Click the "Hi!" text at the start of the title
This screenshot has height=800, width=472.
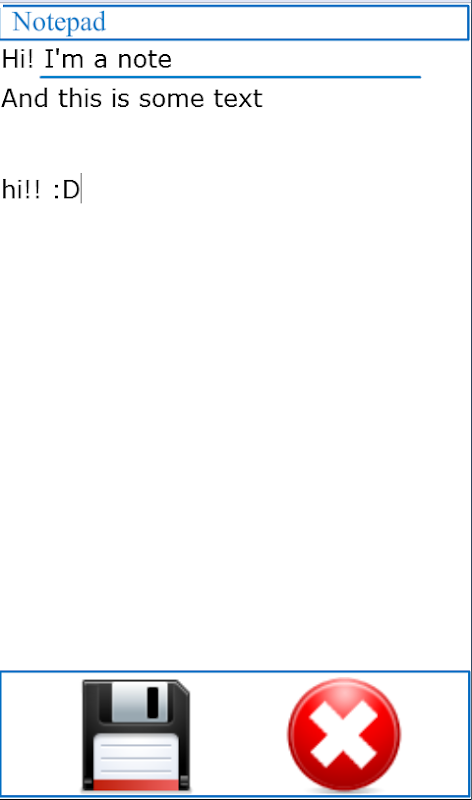pos(18,59)
